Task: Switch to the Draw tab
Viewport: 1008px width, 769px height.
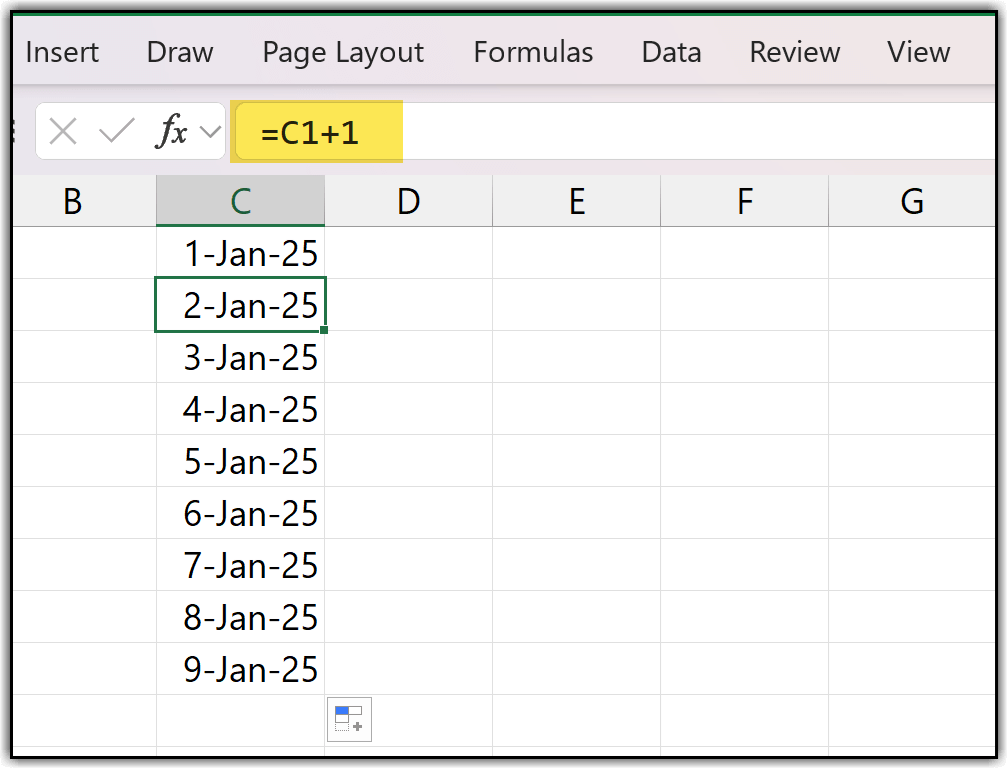Action: tap(180, 52)
